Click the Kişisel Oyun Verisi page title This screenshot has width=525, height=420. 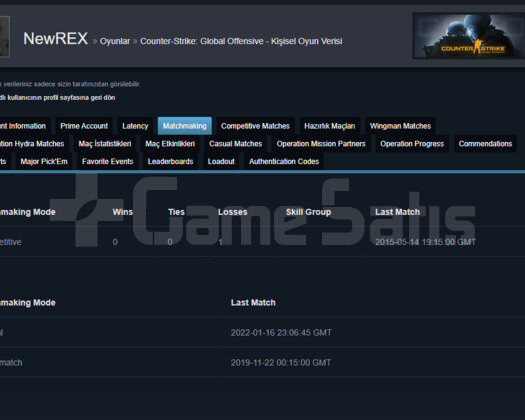tap(307, 41)
